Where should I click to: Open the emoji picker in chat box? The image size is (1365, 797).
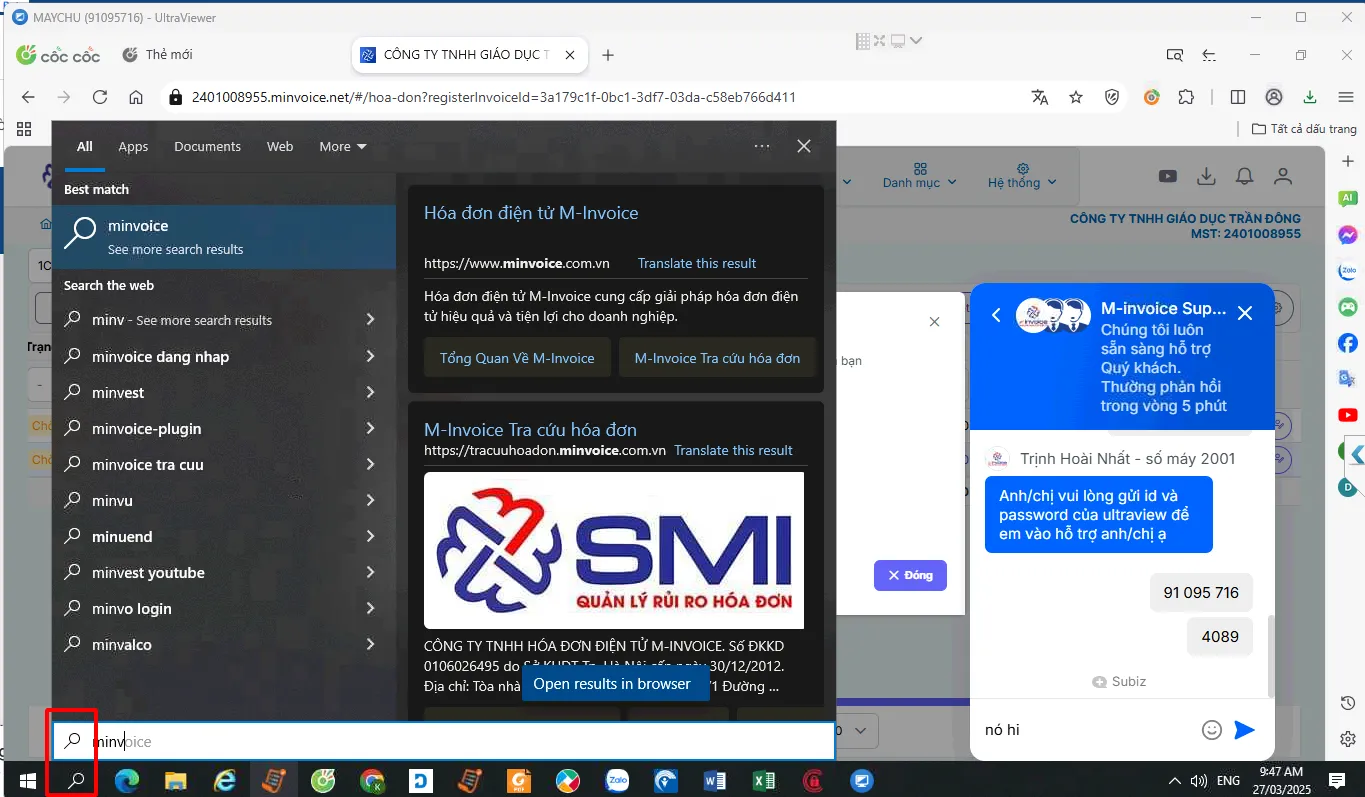click(1212, 730)
